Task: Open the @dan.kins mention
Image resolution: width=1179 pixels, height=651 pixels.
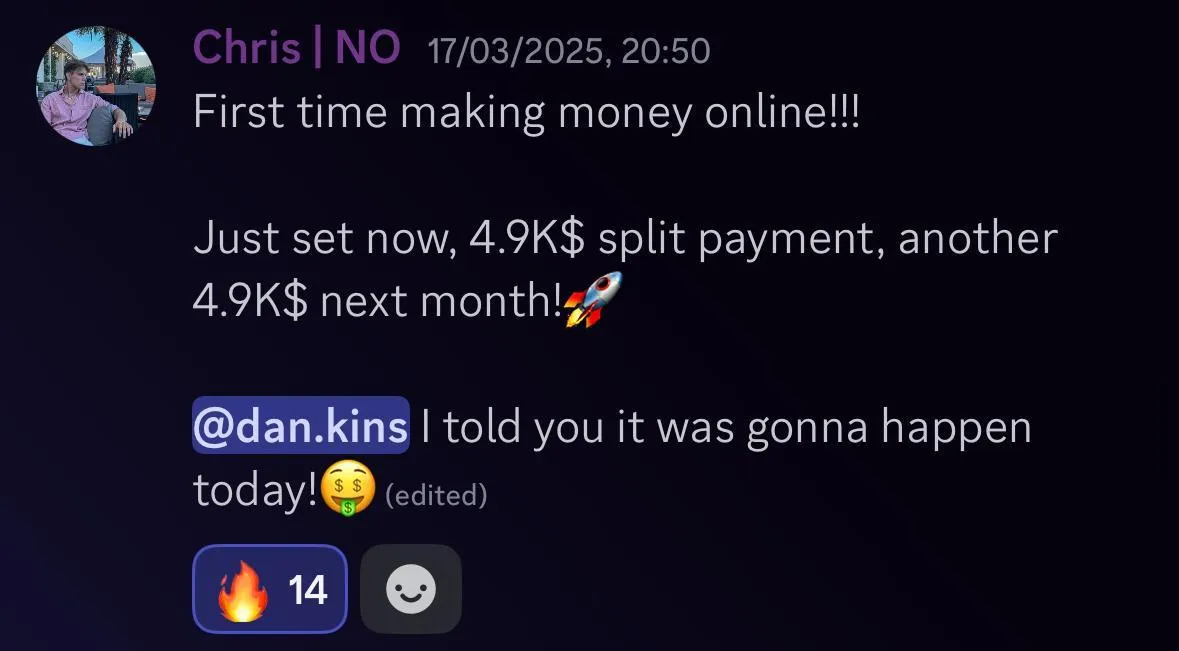Action: point(301,425)
